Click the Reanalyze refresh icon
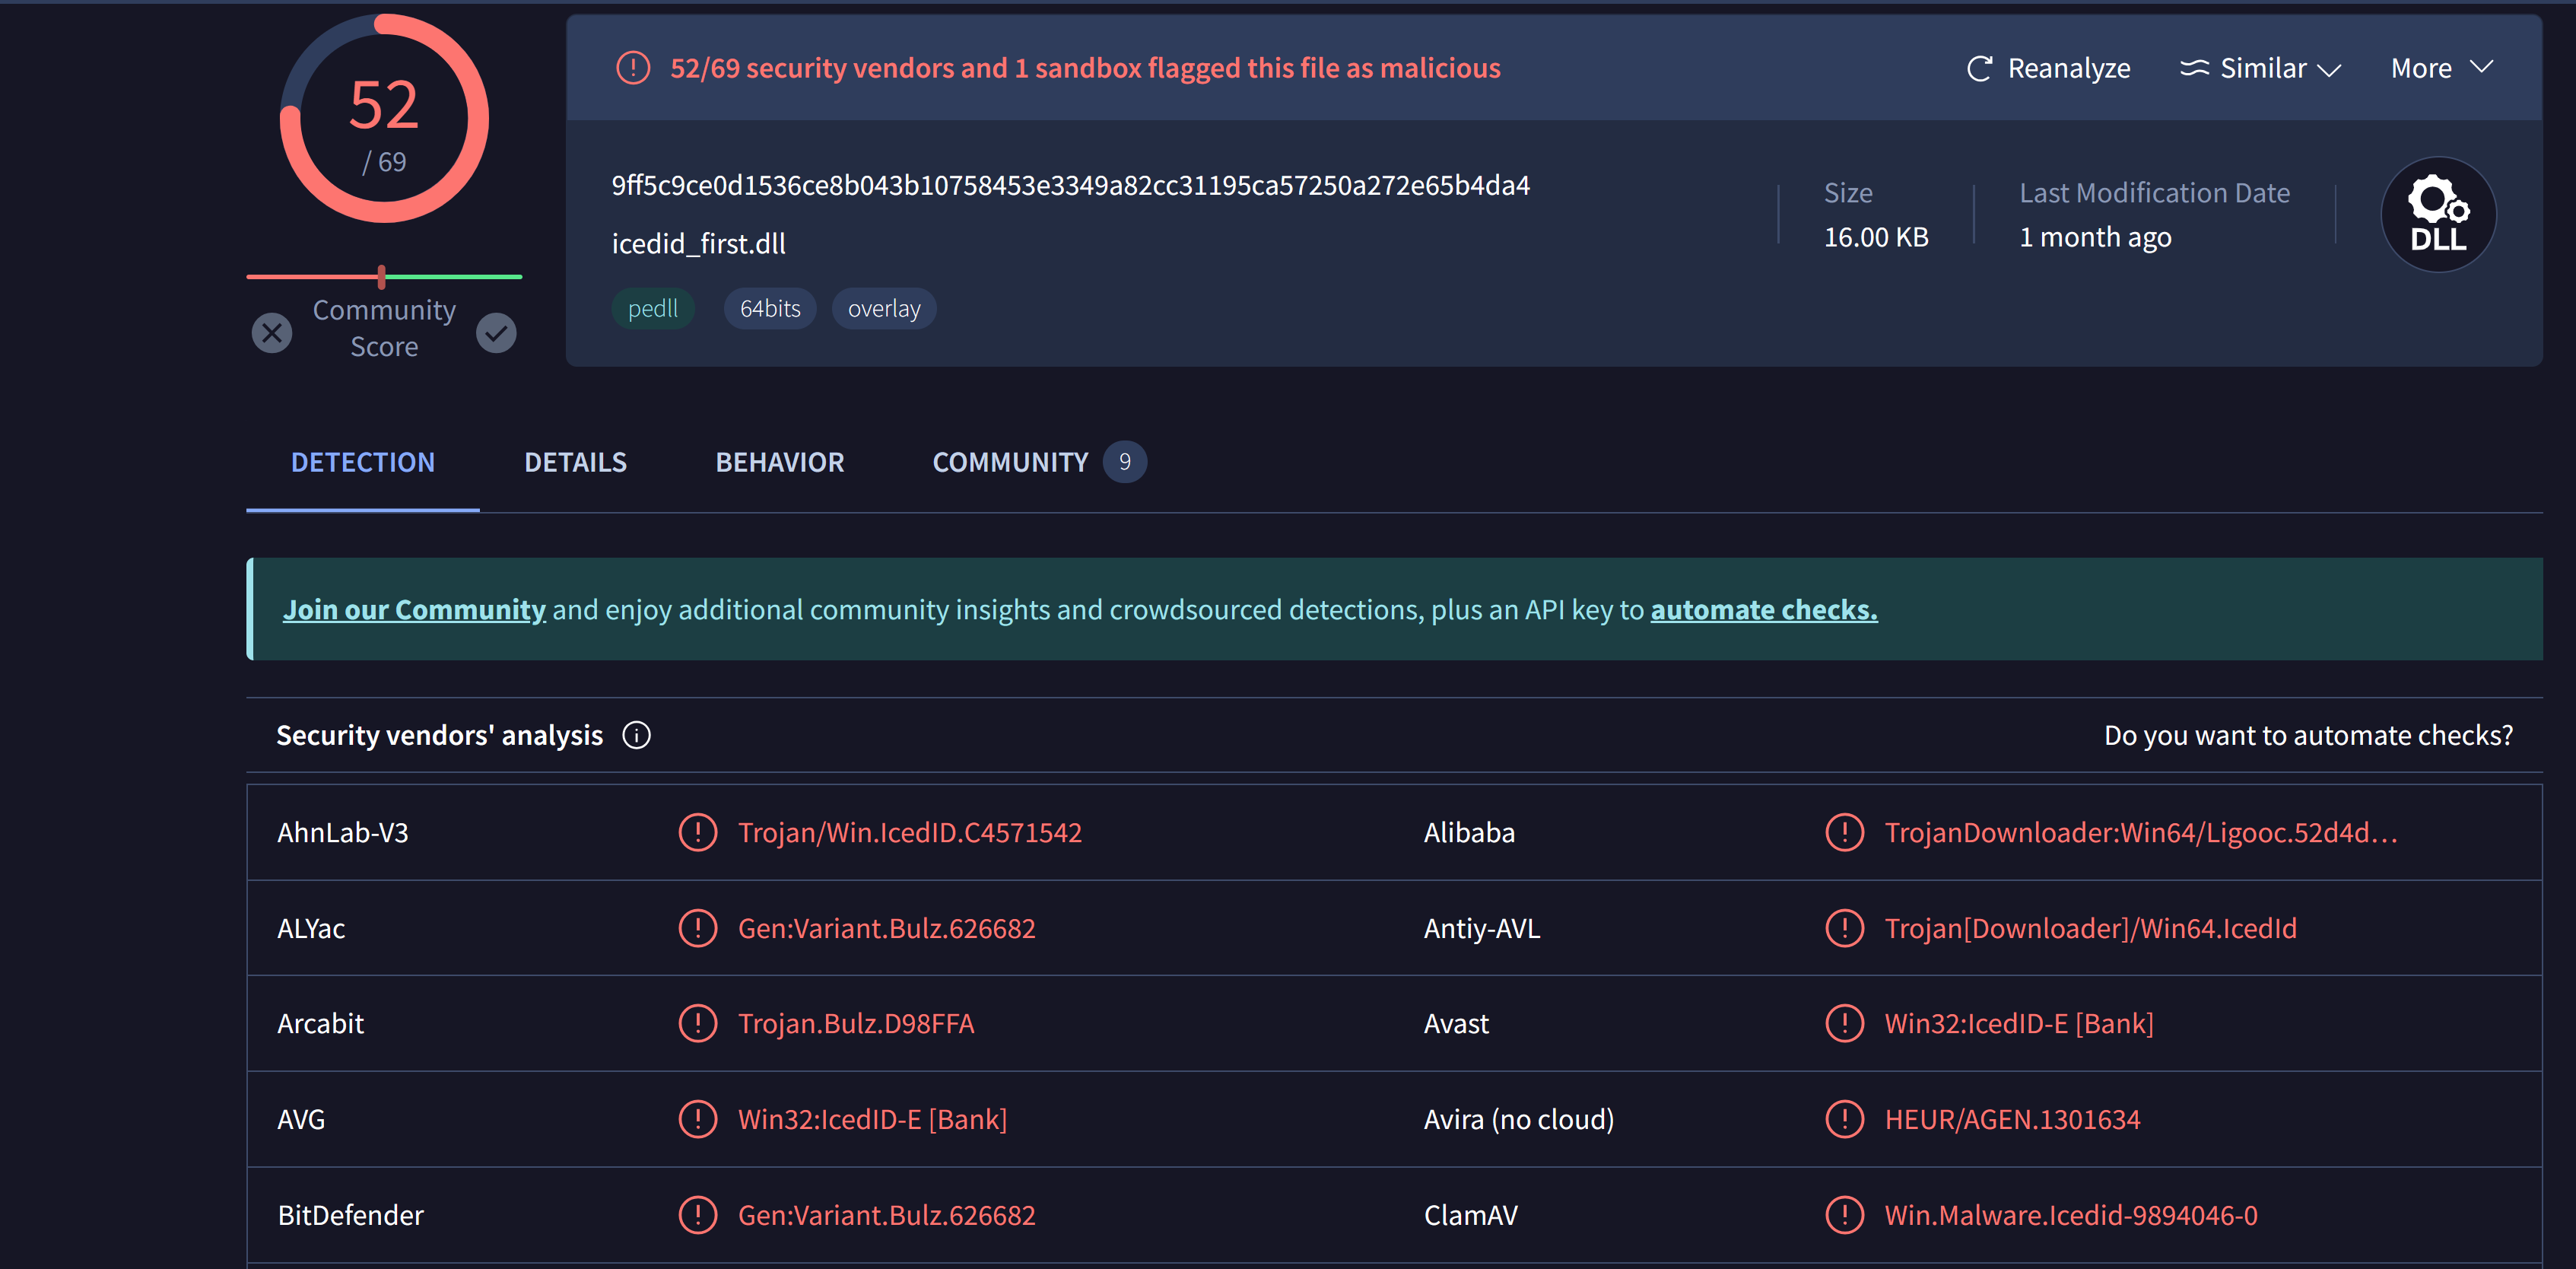2576x1269 pixels. tap(1979, 68)
